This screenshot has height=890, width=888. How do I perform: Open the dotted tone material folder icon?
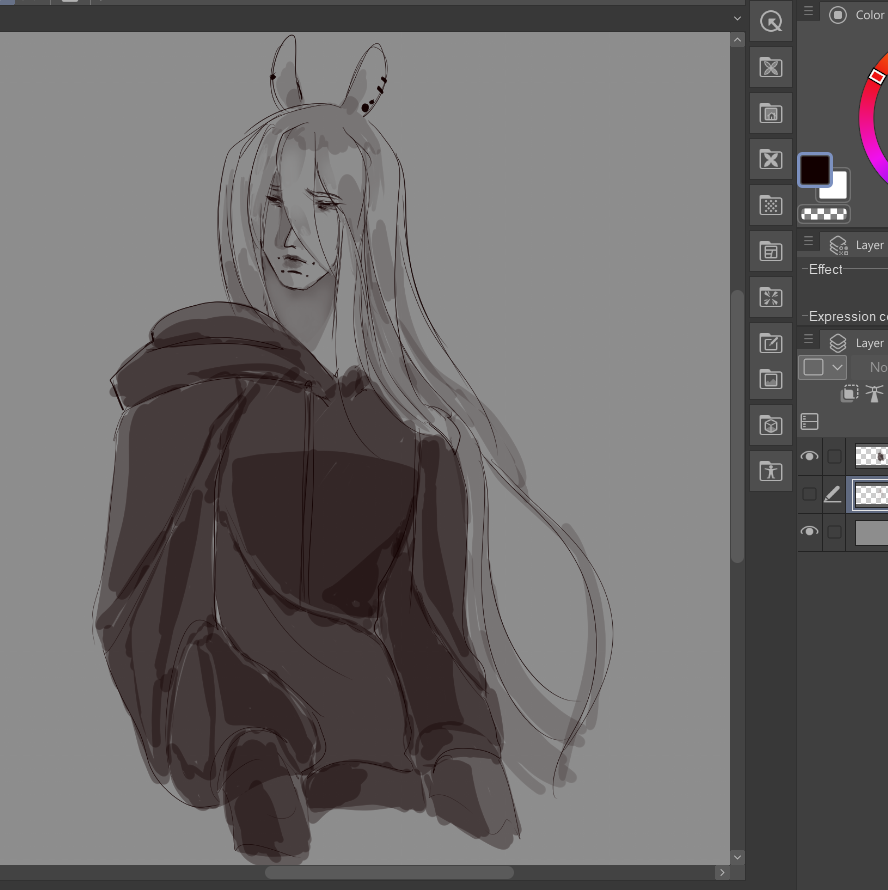pos(771,205)
